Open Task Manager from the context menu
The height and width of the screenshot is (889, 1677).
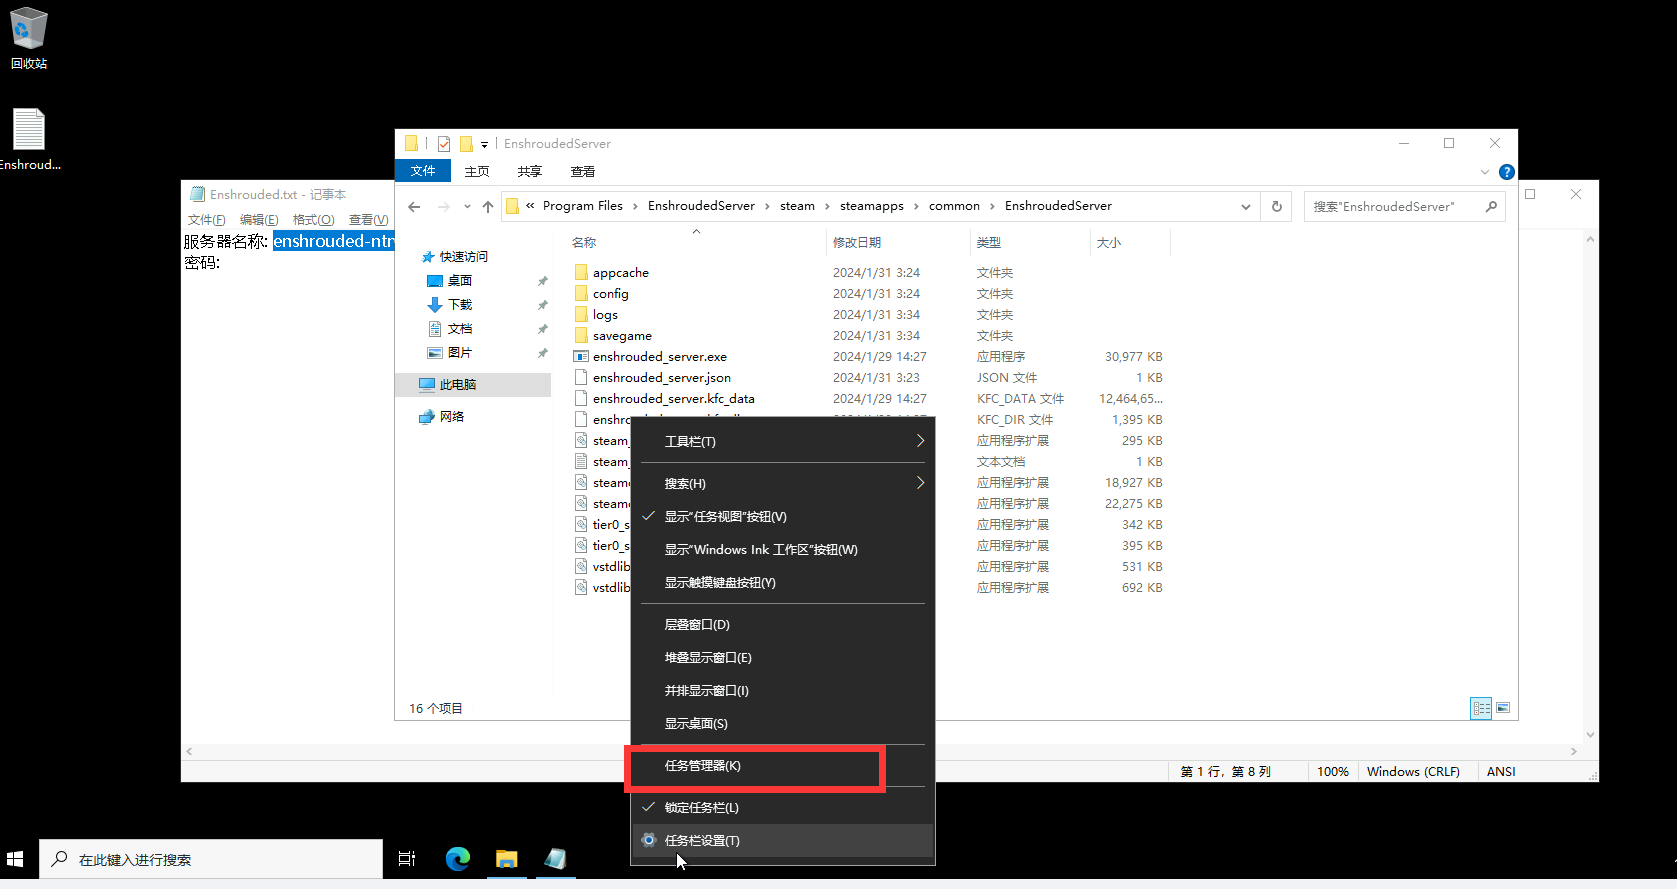click(783, 766)
